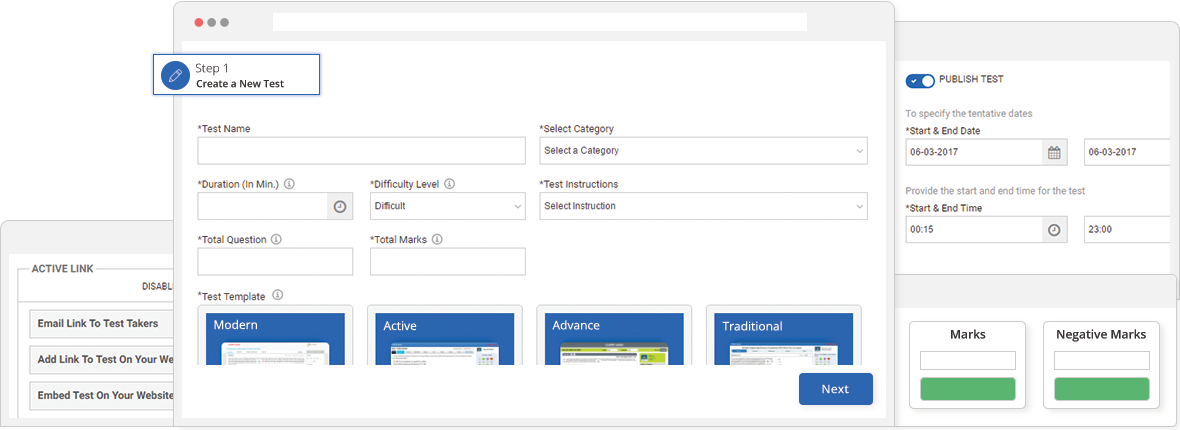Image resolution: width=1180 pixels, height=430 pixels.
Task: Click the Start Time field 00:15
Action: pyautogui.click(x=974, y=230)
